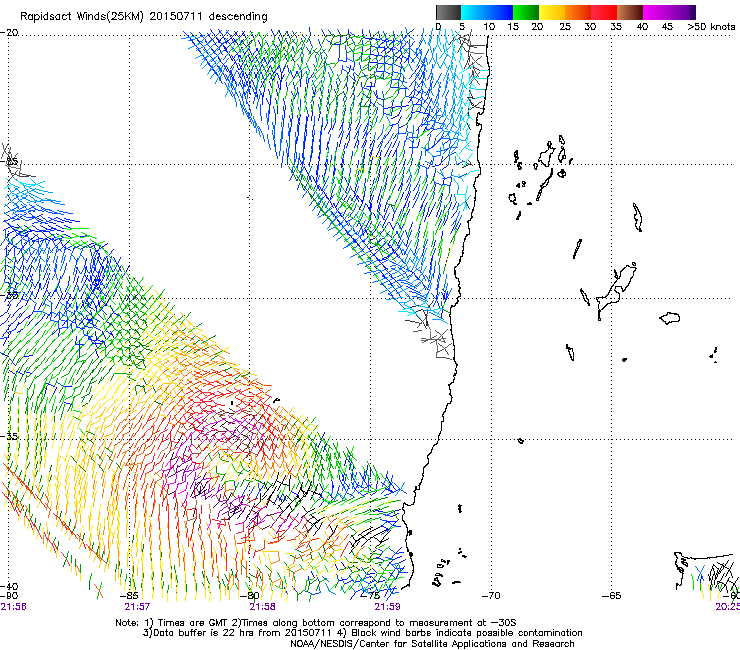Click the 'Times are GMT' note line

coord(316,623)
